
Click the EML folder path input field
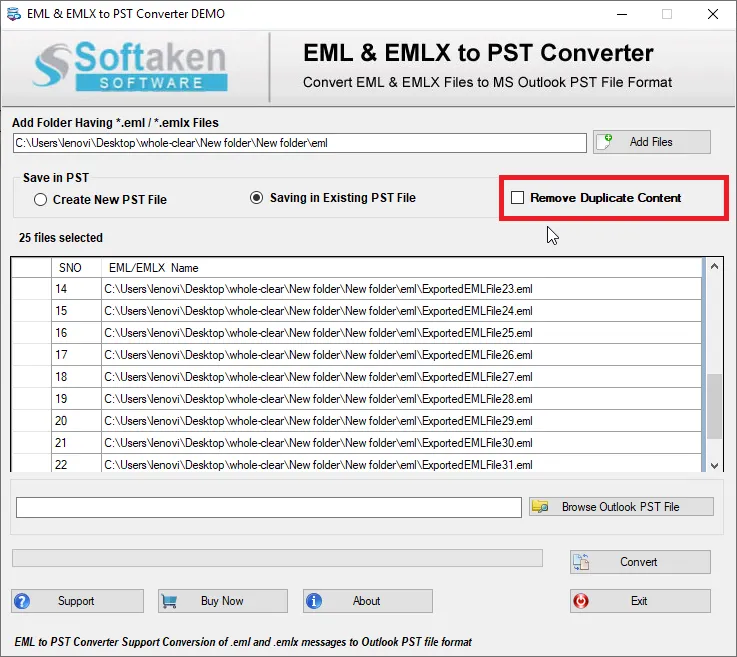[300, 143]
